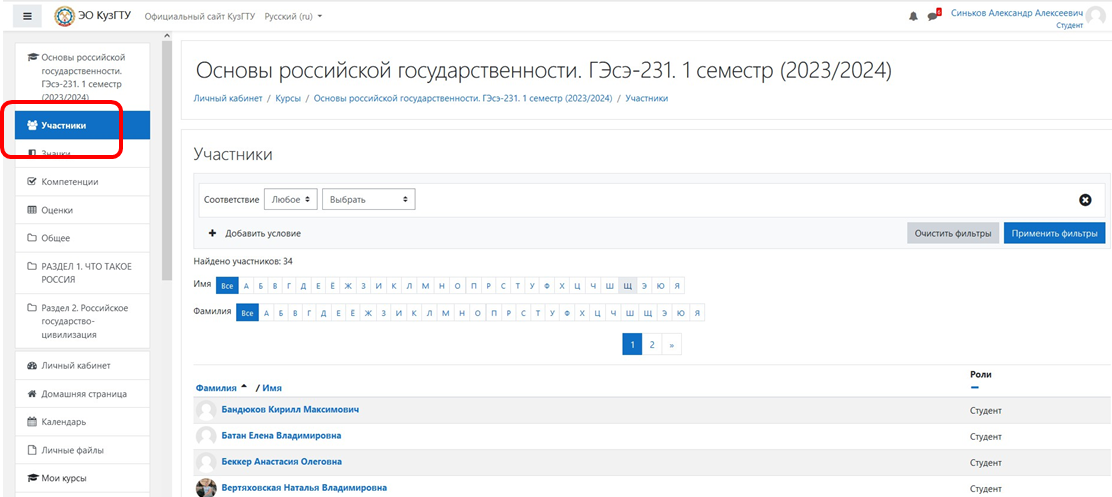Open Раздел 2. Российское государство-цивилизация
1112x497 pixels.
tap(82, 321)
